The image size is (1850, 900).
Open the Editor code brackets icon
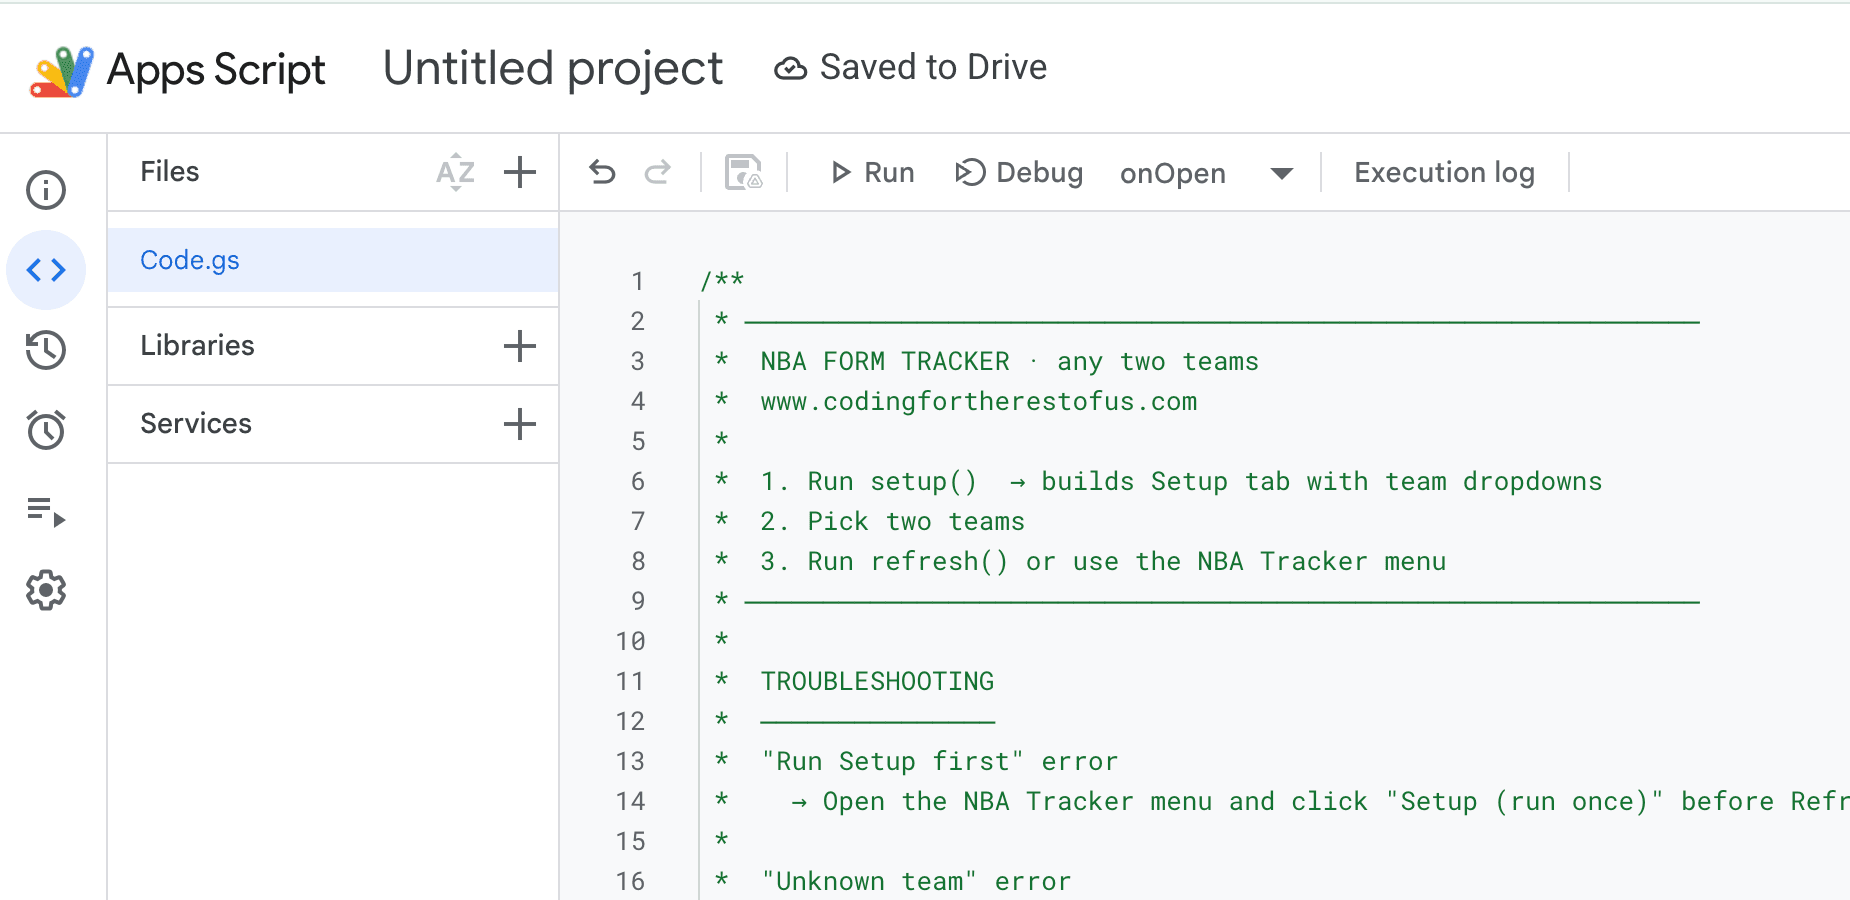click(46, 270)
